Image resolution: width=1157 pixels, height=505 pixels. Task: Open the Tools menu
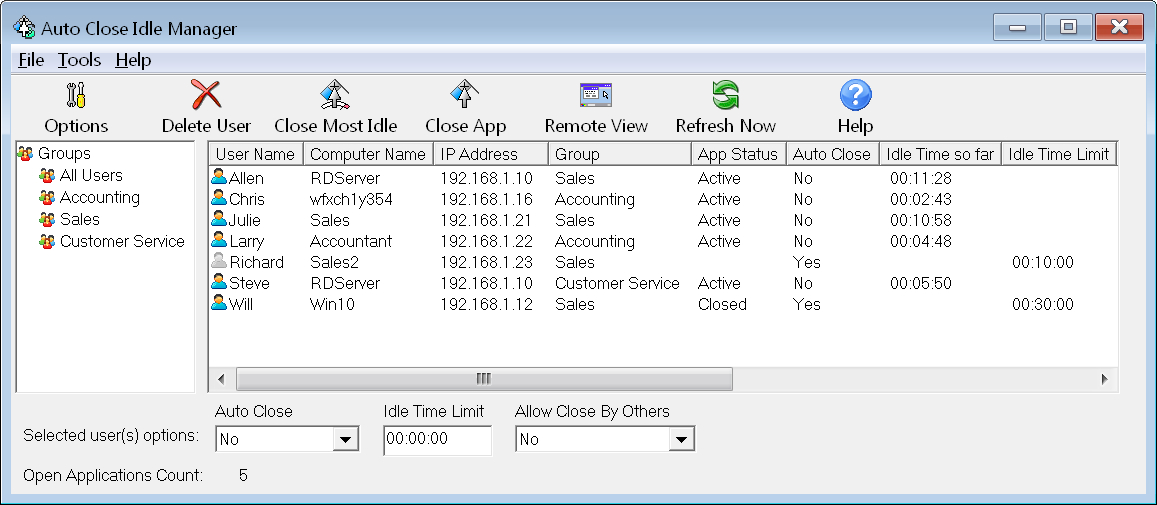click(x=80, y=61)
